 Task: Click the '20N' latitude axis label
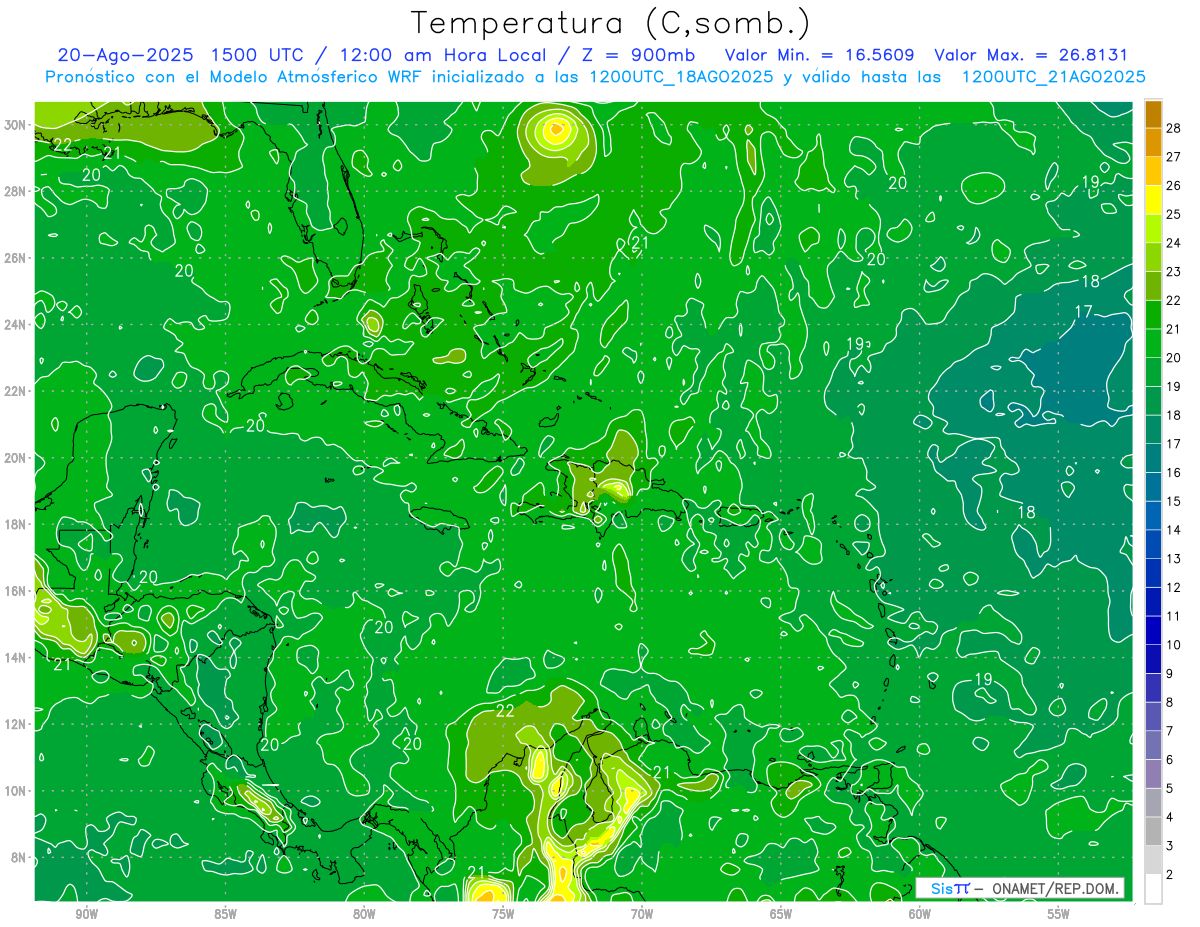click(17, 458)
